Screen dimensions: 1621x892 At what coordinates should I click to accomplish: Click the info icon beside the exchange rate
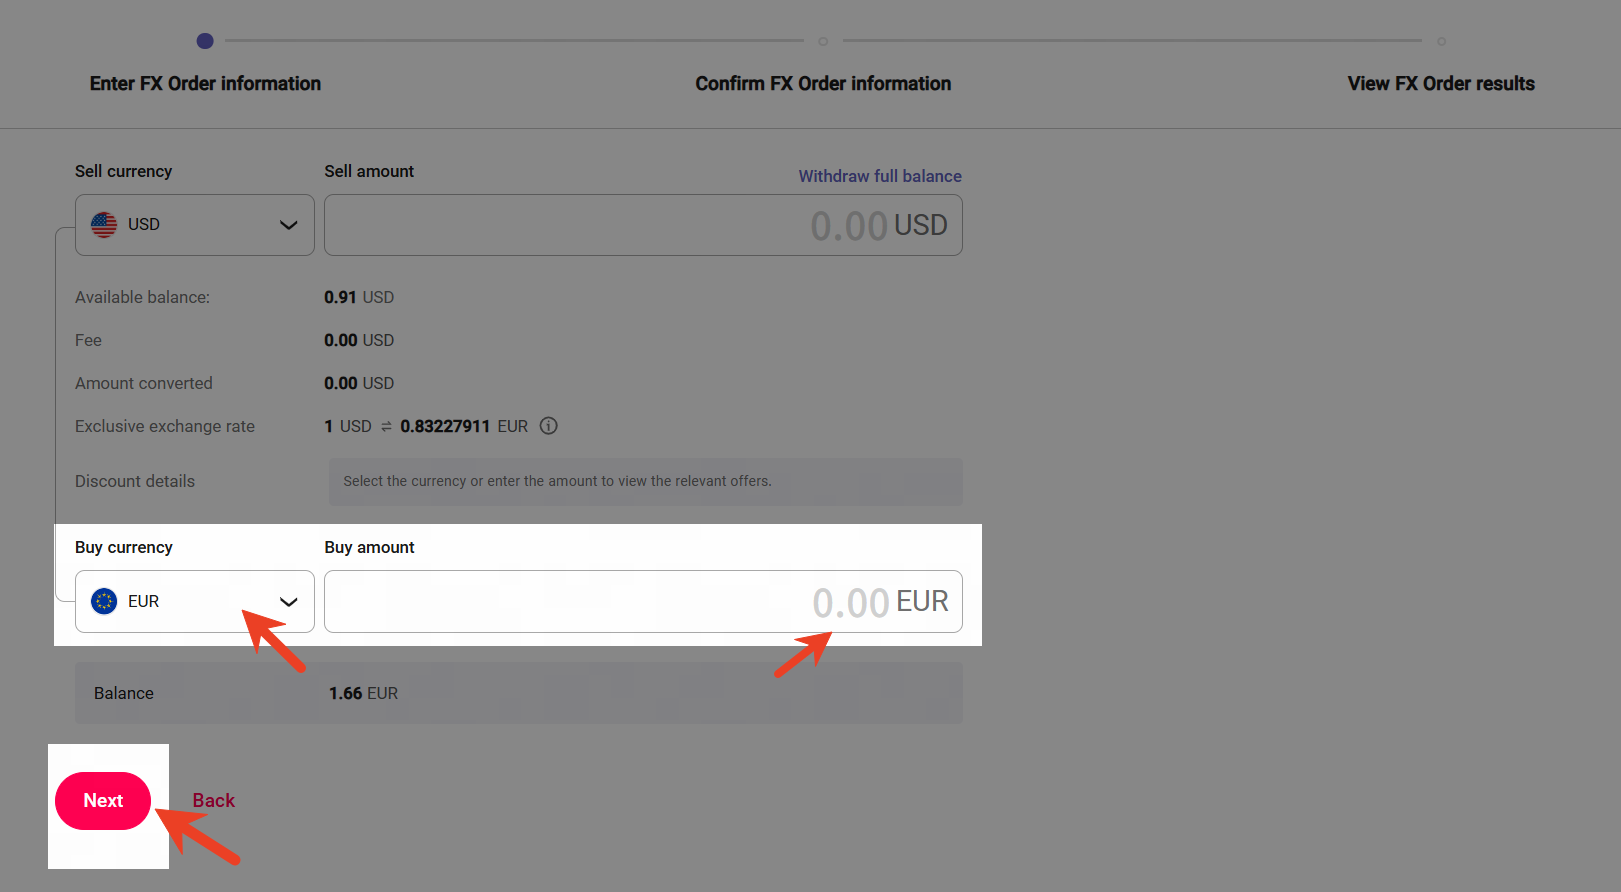coord(549,426)
